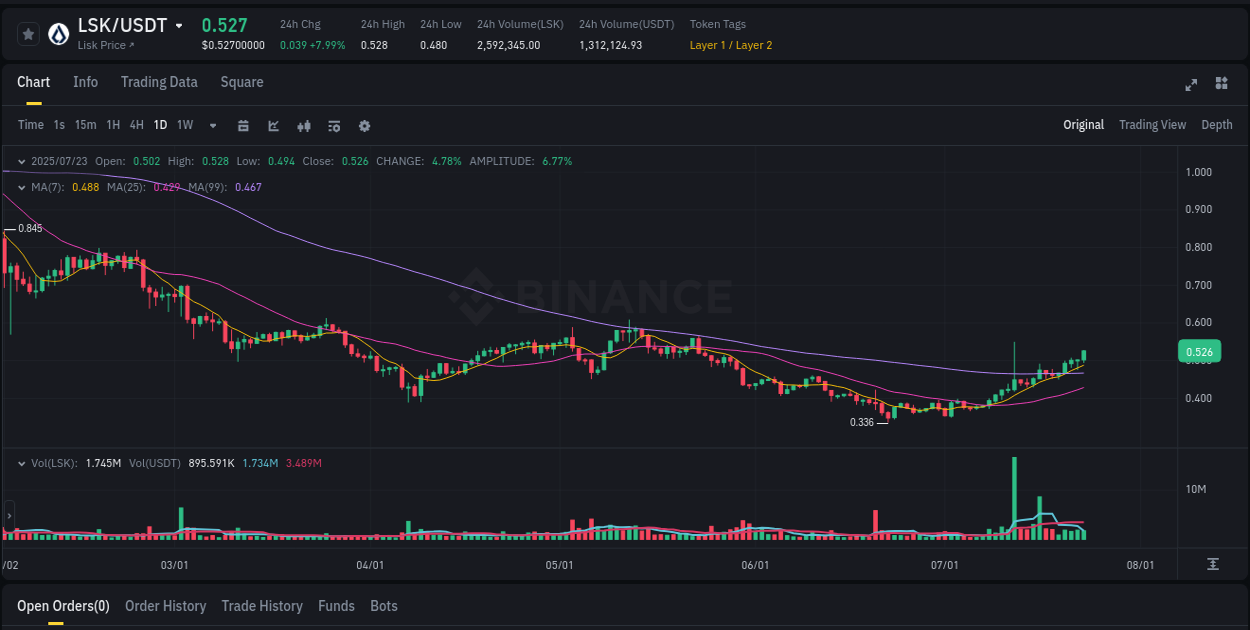1250x630 pixels.
Task: Open the Order History tab
Action: click(x=165, y=606)
